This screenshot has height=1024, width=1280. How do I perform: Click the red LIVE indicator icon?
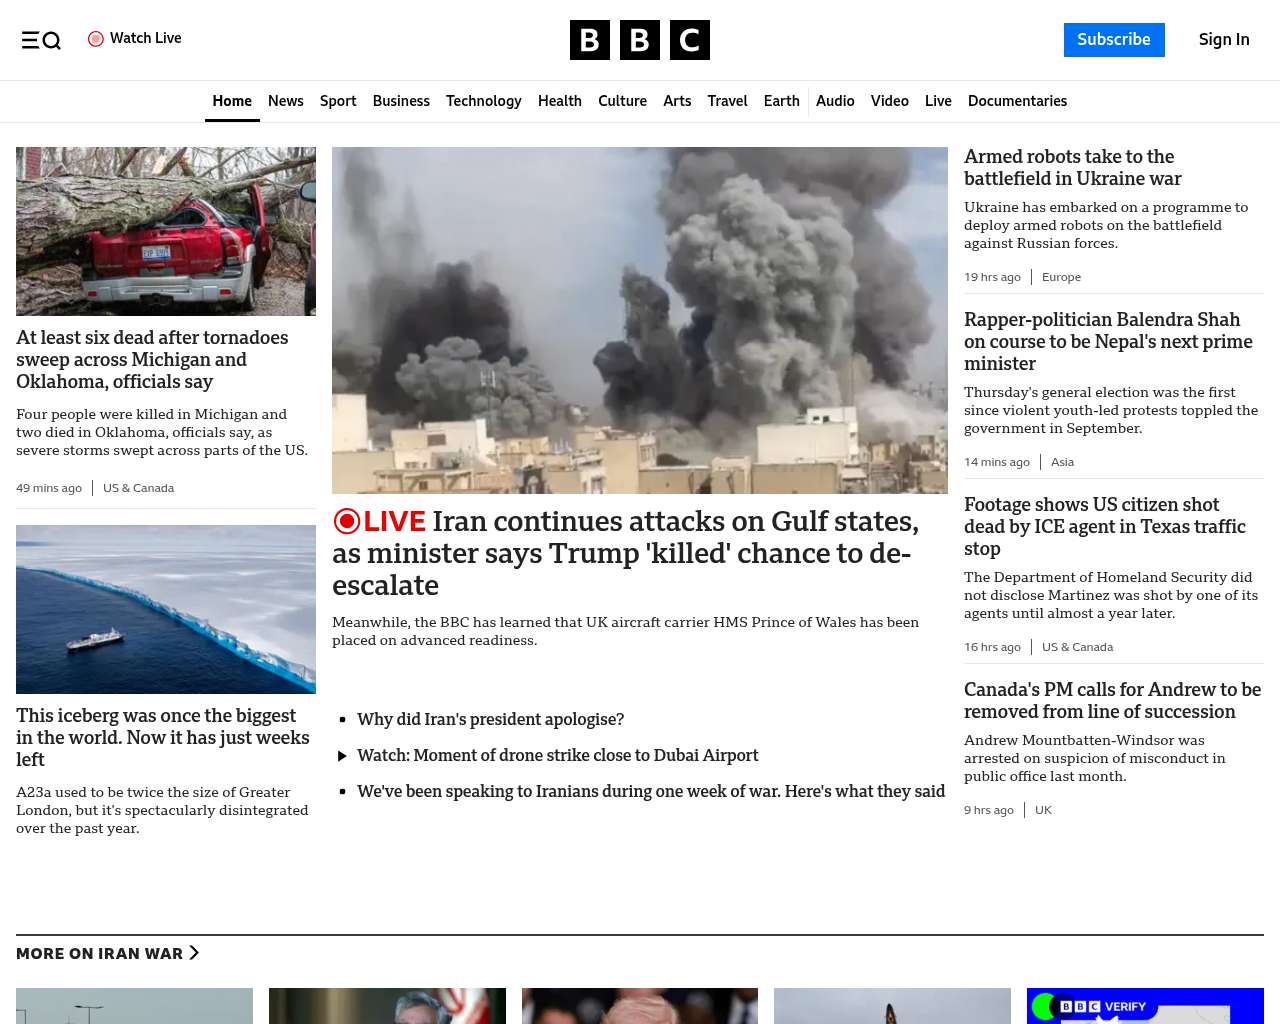click(347, 521)
